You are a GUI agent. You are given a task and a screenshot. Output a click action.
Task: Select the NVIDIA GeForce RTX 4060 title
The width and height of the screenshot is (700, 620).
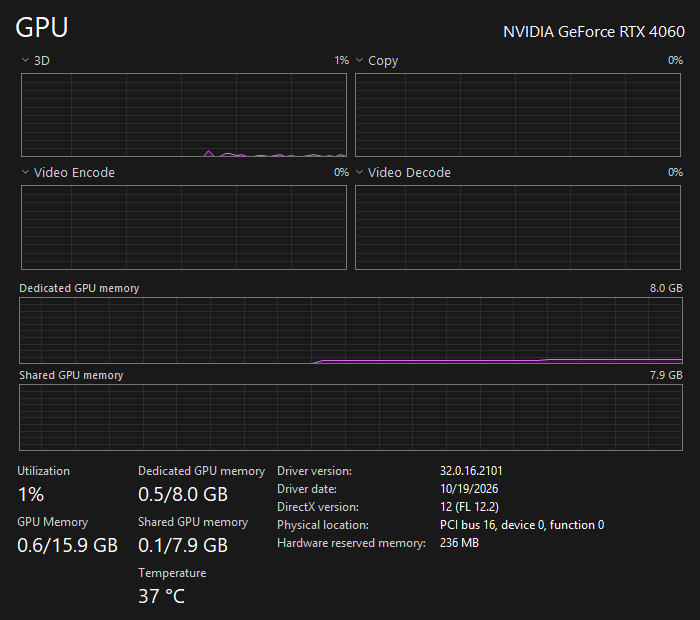(x=594, y=32)
